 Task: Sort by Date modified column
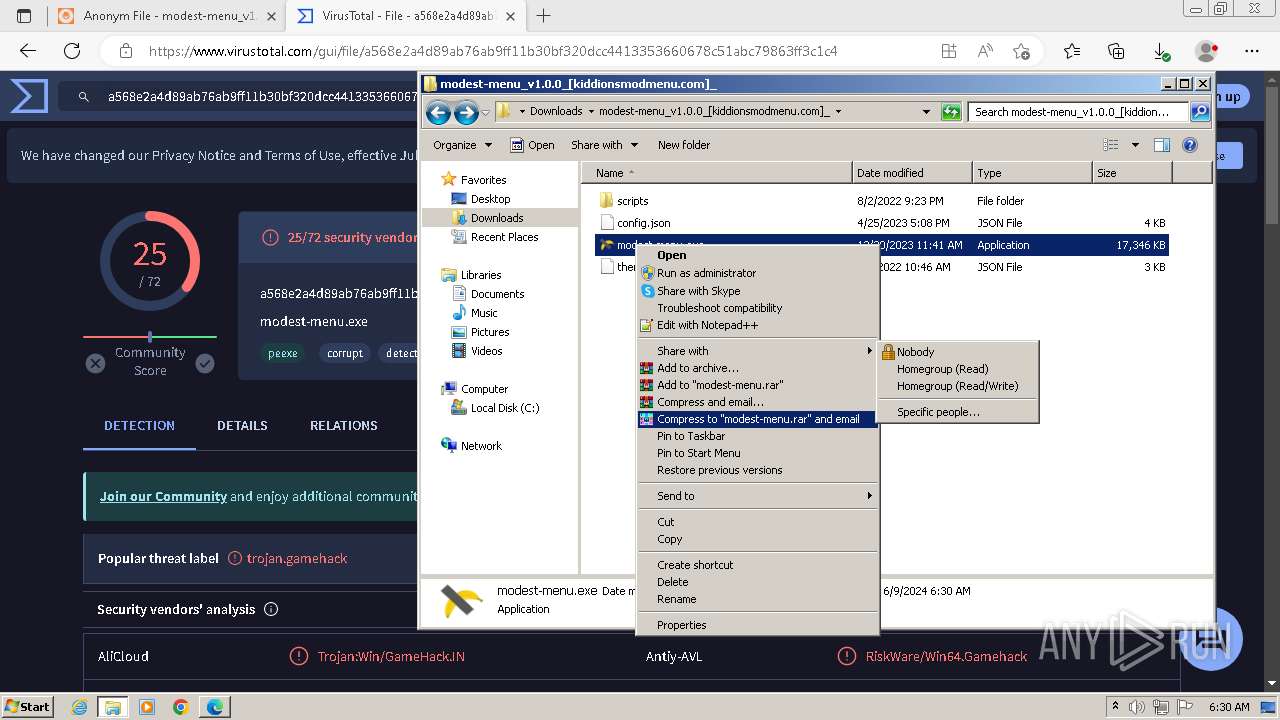point(912,173)
